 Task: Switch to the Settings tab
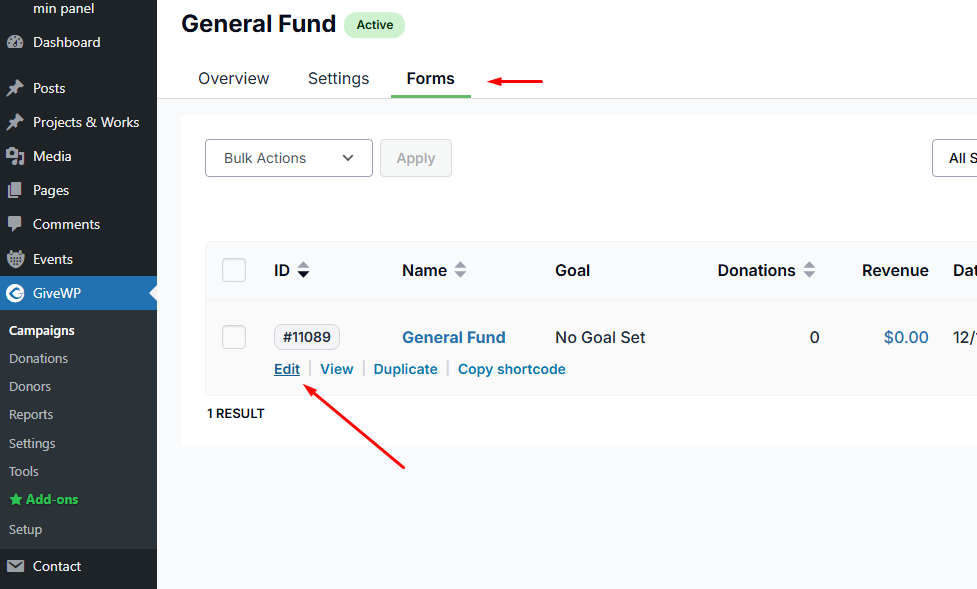(338, 79)
